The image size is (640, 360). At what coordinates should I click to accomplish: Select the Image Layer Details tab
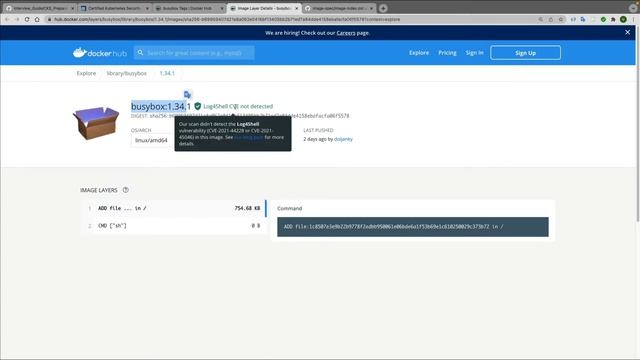264,8
